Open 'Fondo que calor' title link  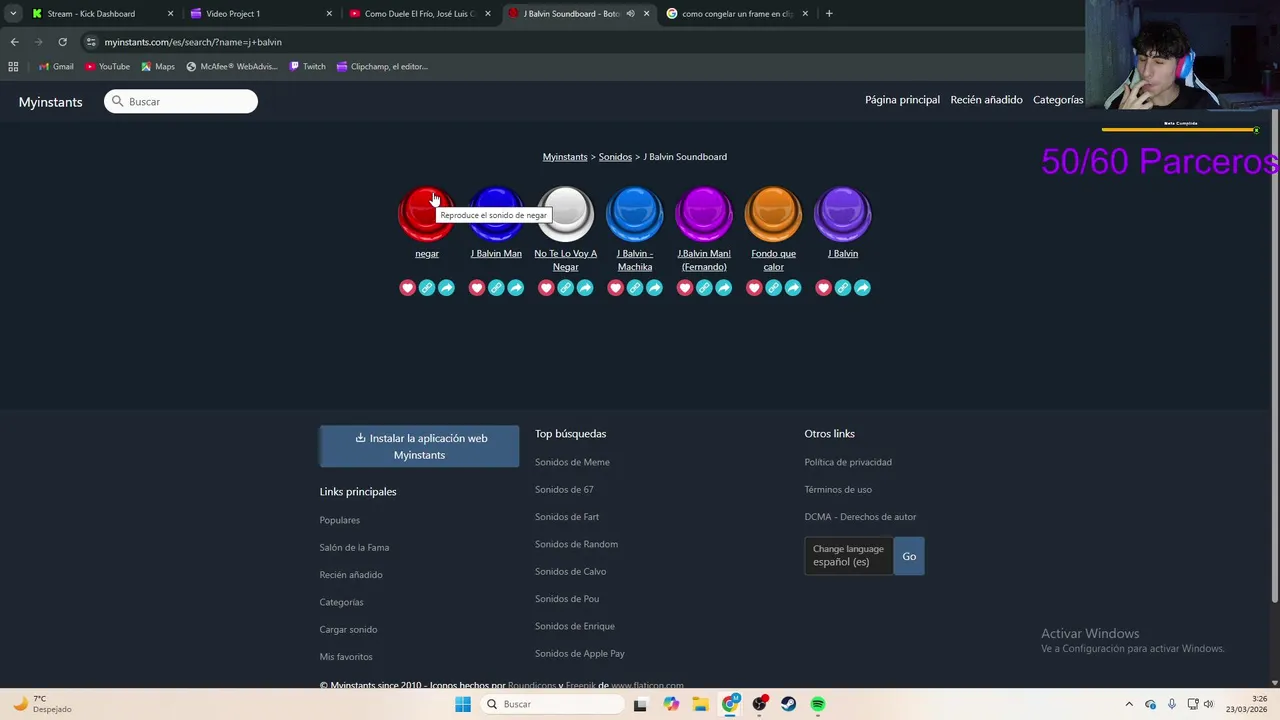(x=773, y=260)
